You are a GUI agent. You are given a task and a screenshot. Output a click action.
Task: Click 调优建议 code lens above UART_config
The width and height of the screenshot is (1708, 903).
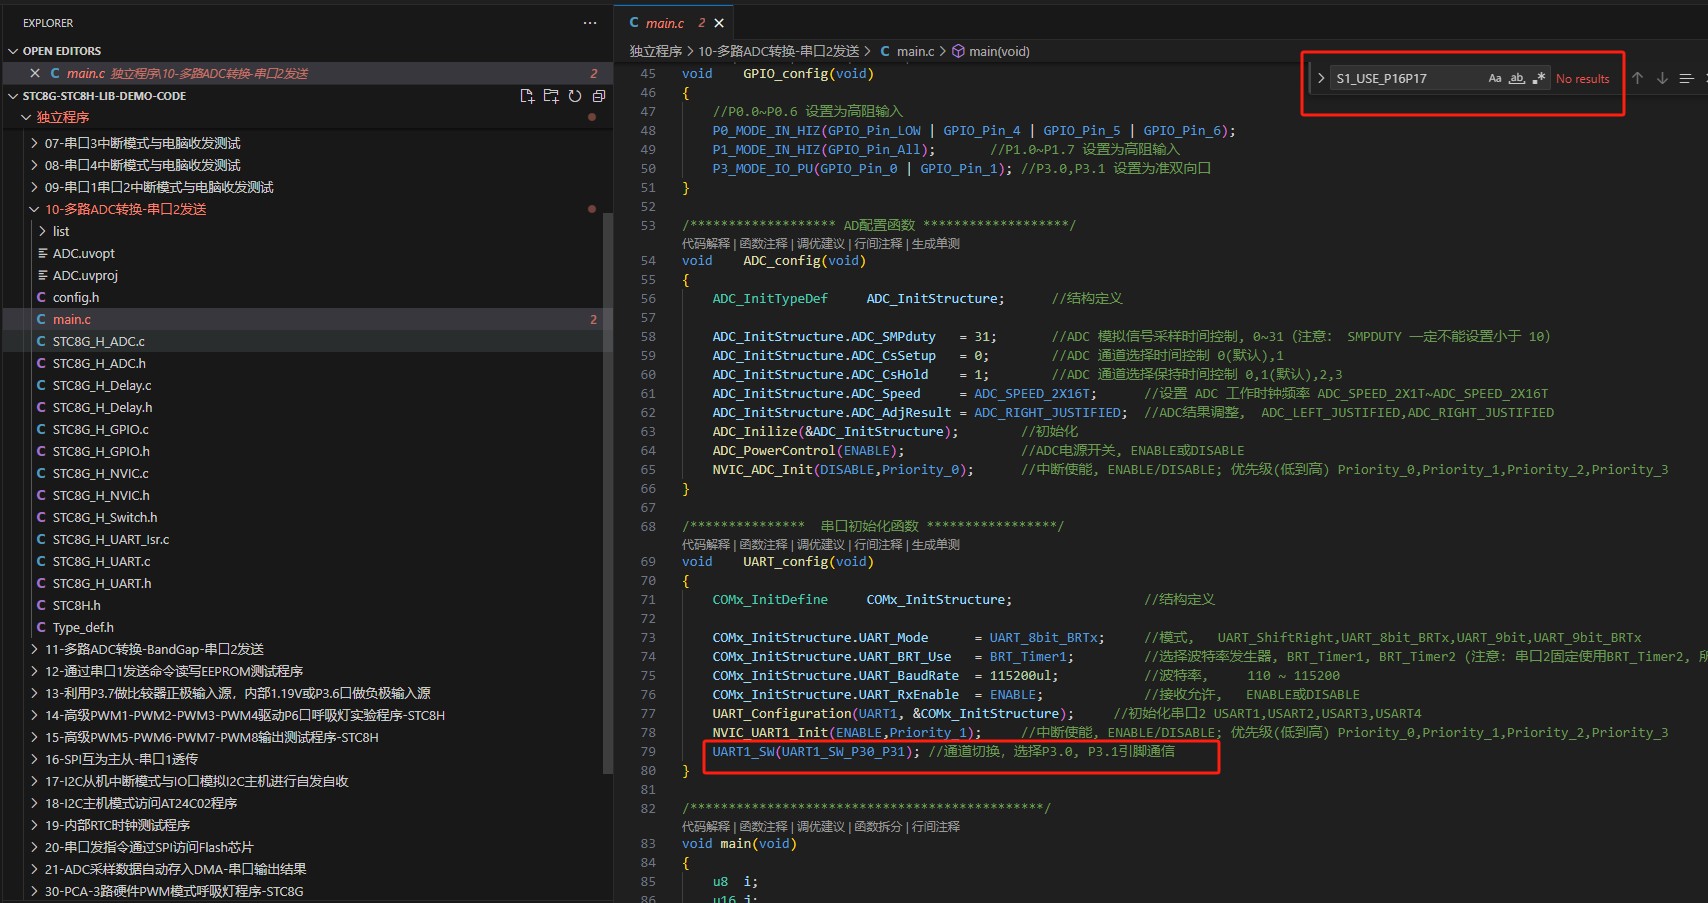pyautogui.click(x=821, y=545)
